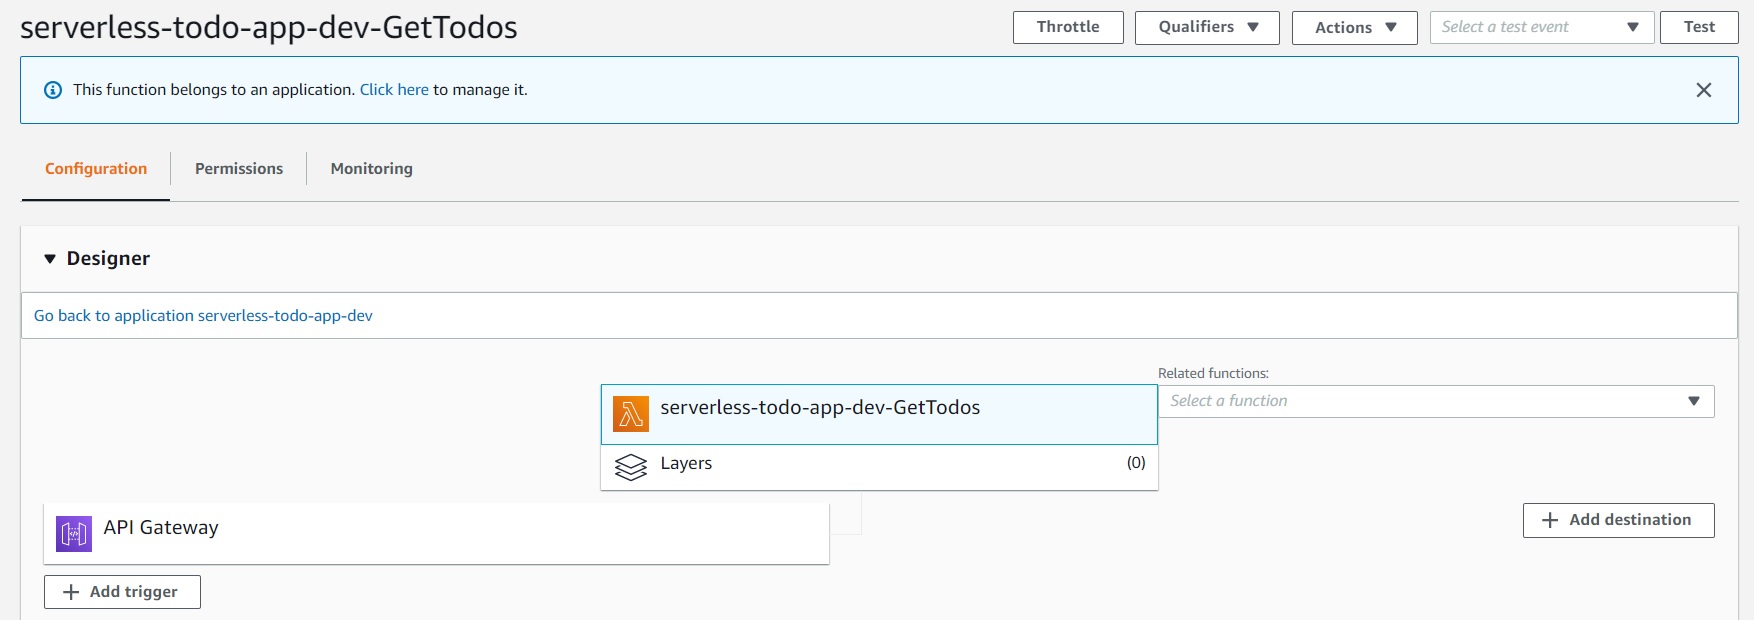Screen dimensions: 1754x620
Task: Click the Add destination button
Action: point(1618,520)
